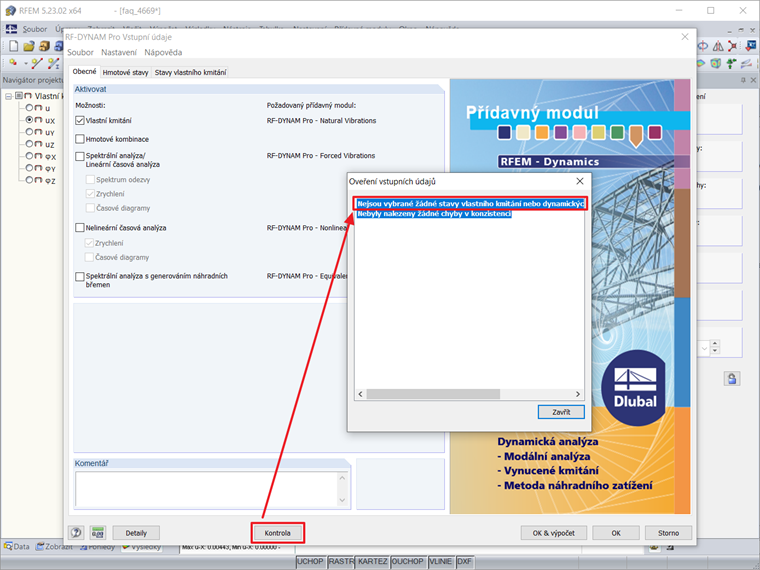
Task: Enable the Hmotové kombinace checkbox
Action: 80,139
